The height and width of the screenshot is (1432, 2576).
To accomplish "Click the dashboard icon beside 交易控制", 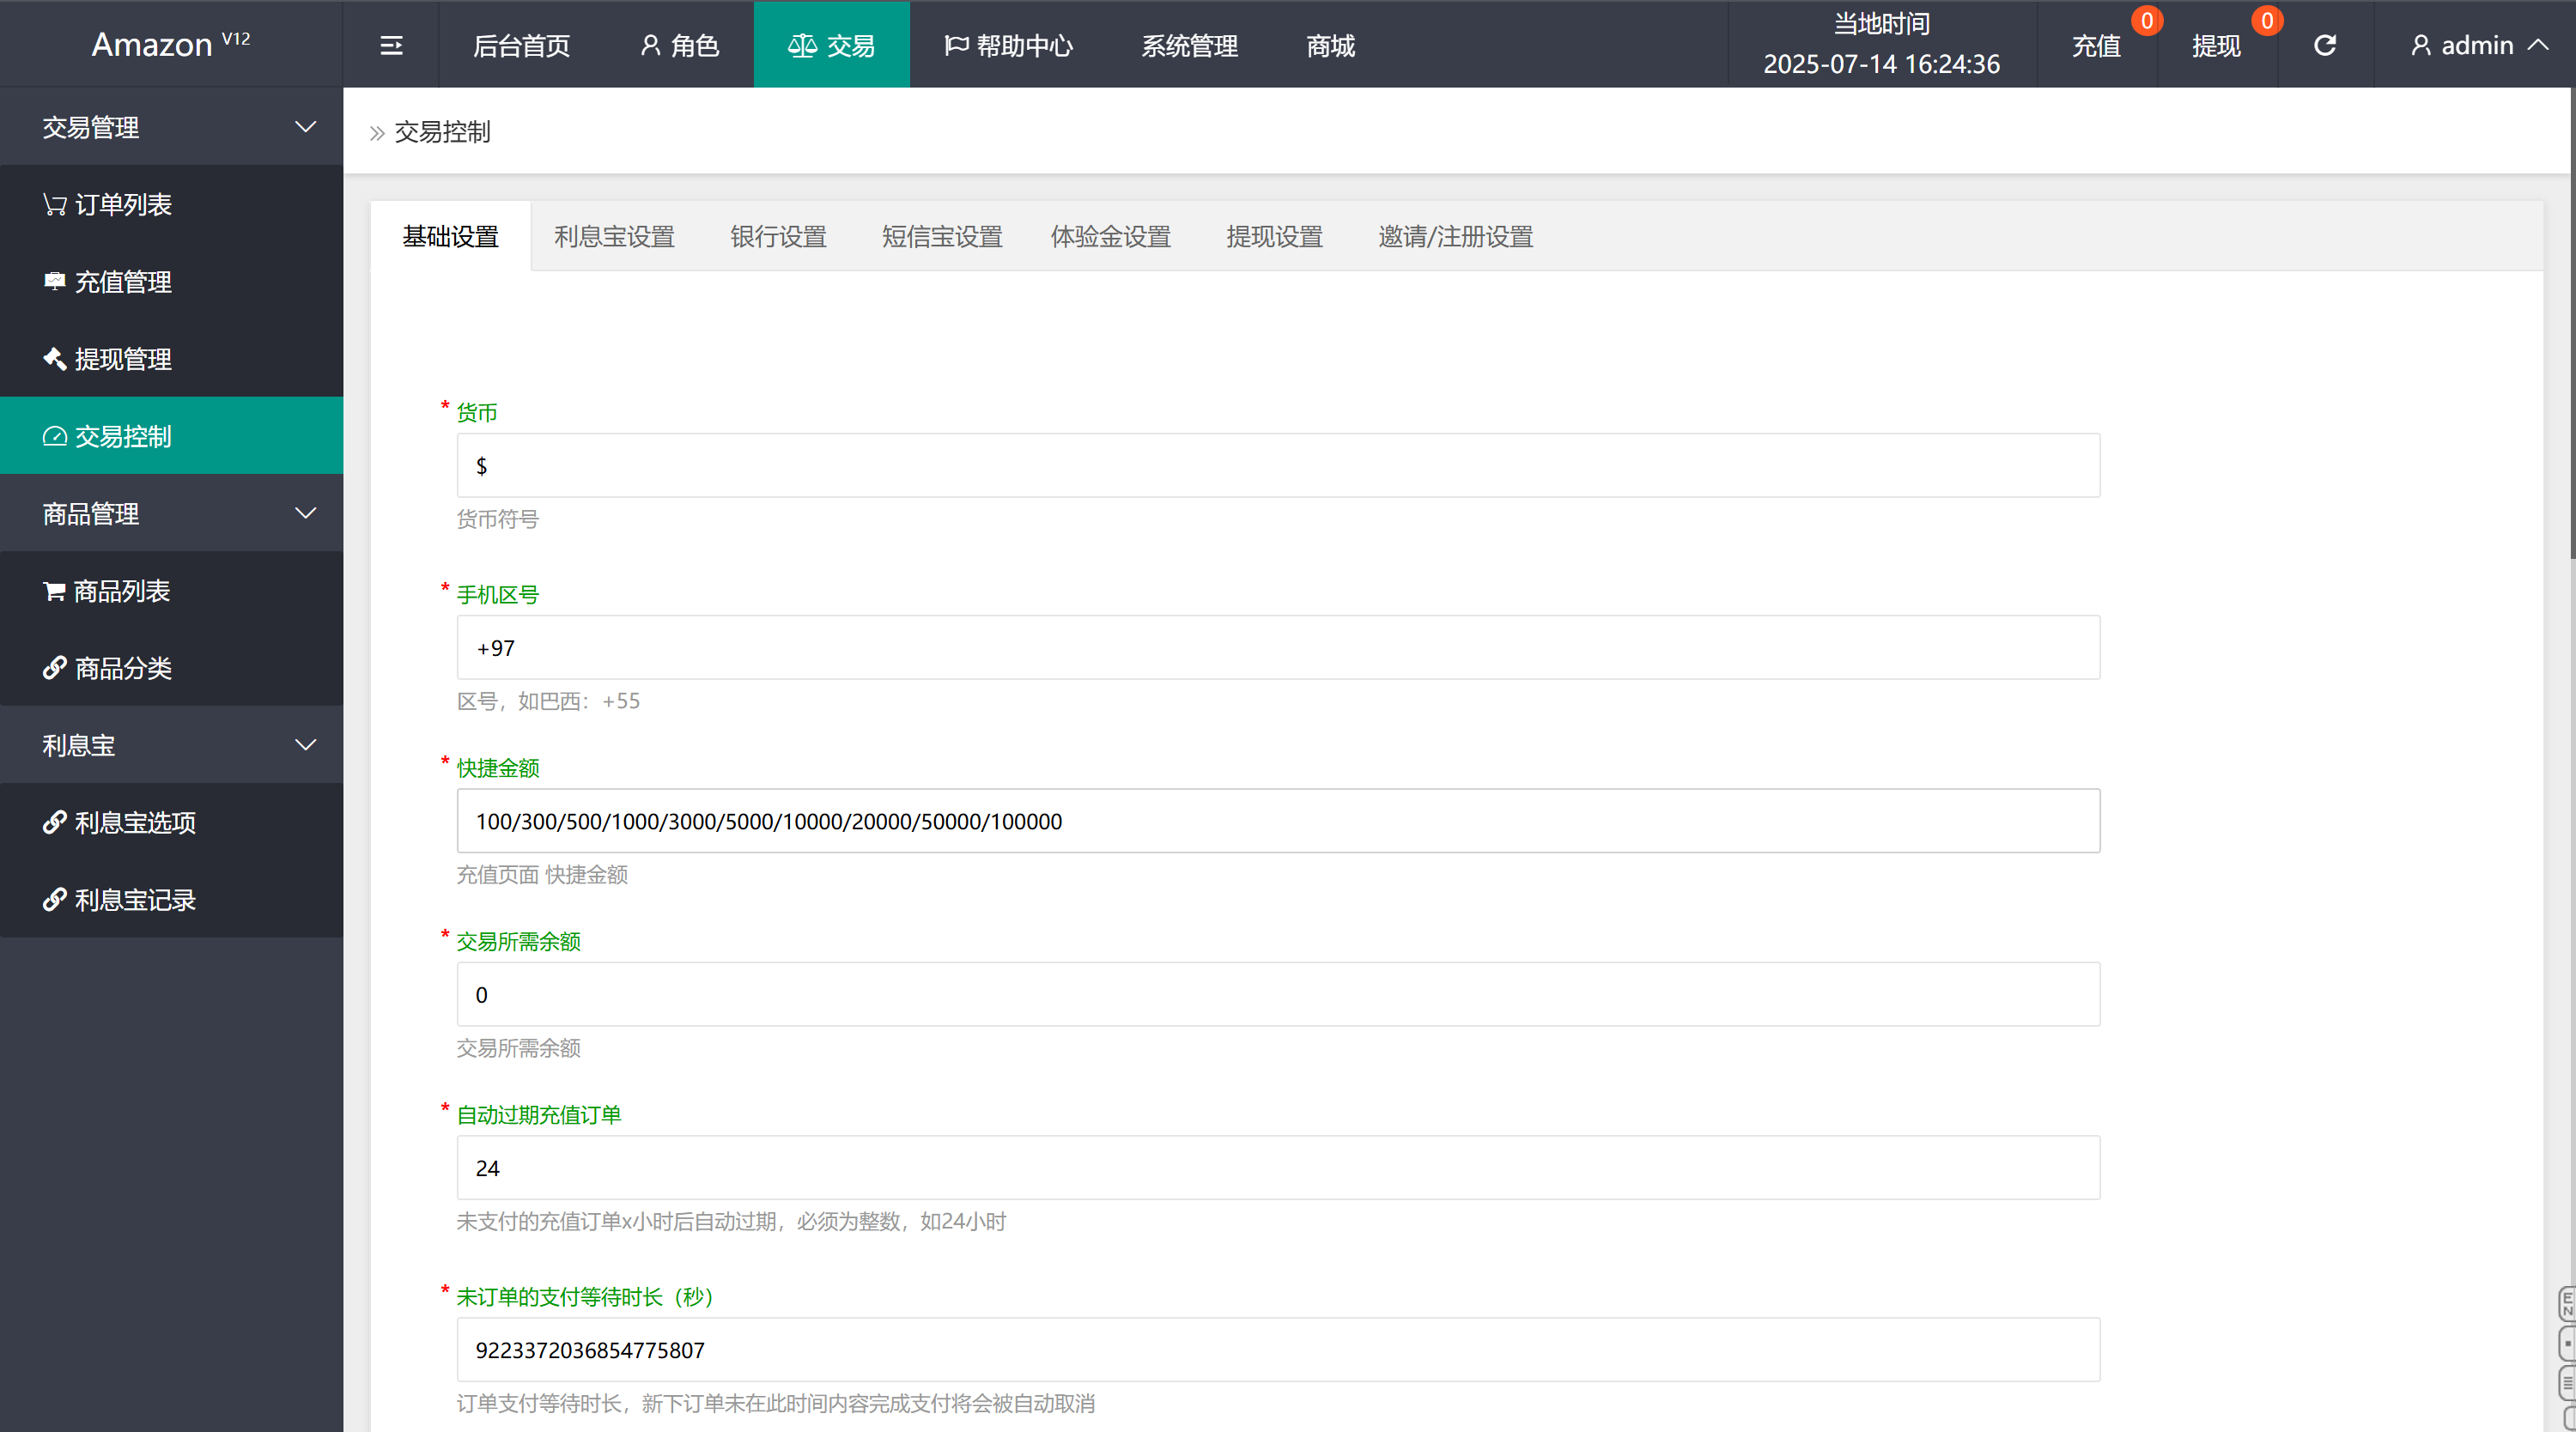I will point(54,436).
